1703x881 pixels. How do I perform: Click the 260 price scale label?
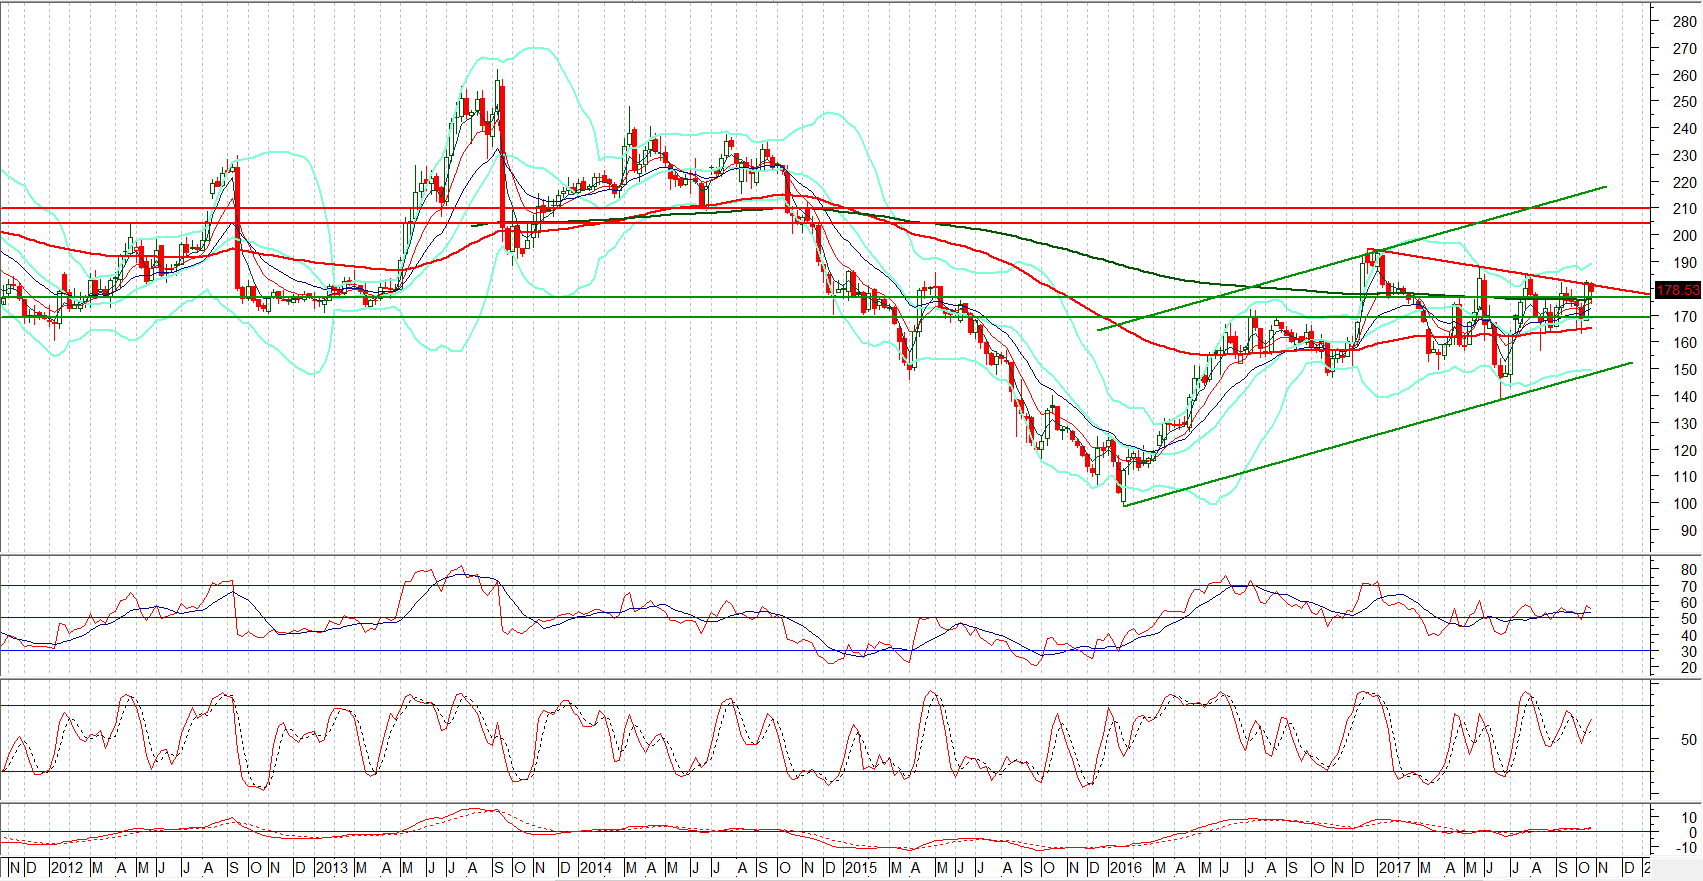point(1685,75)
